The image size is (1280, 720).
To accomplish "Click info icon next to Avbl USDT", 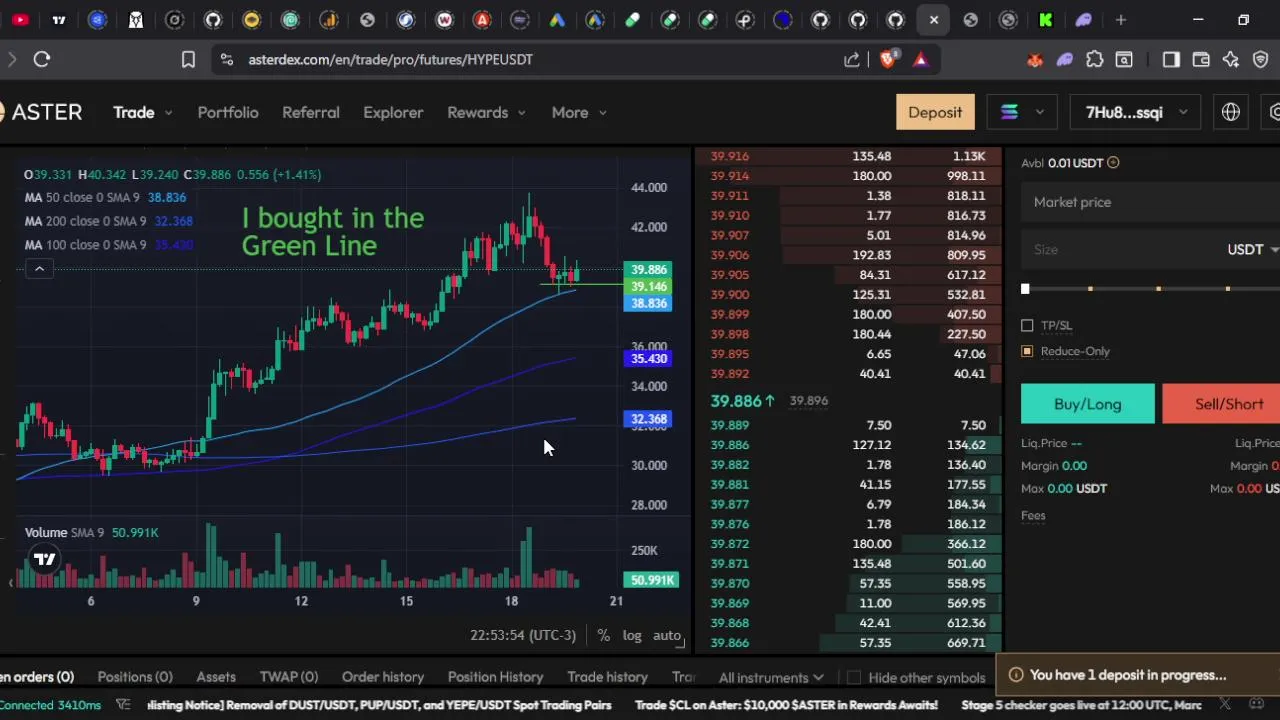I will tap(1113, 162).
